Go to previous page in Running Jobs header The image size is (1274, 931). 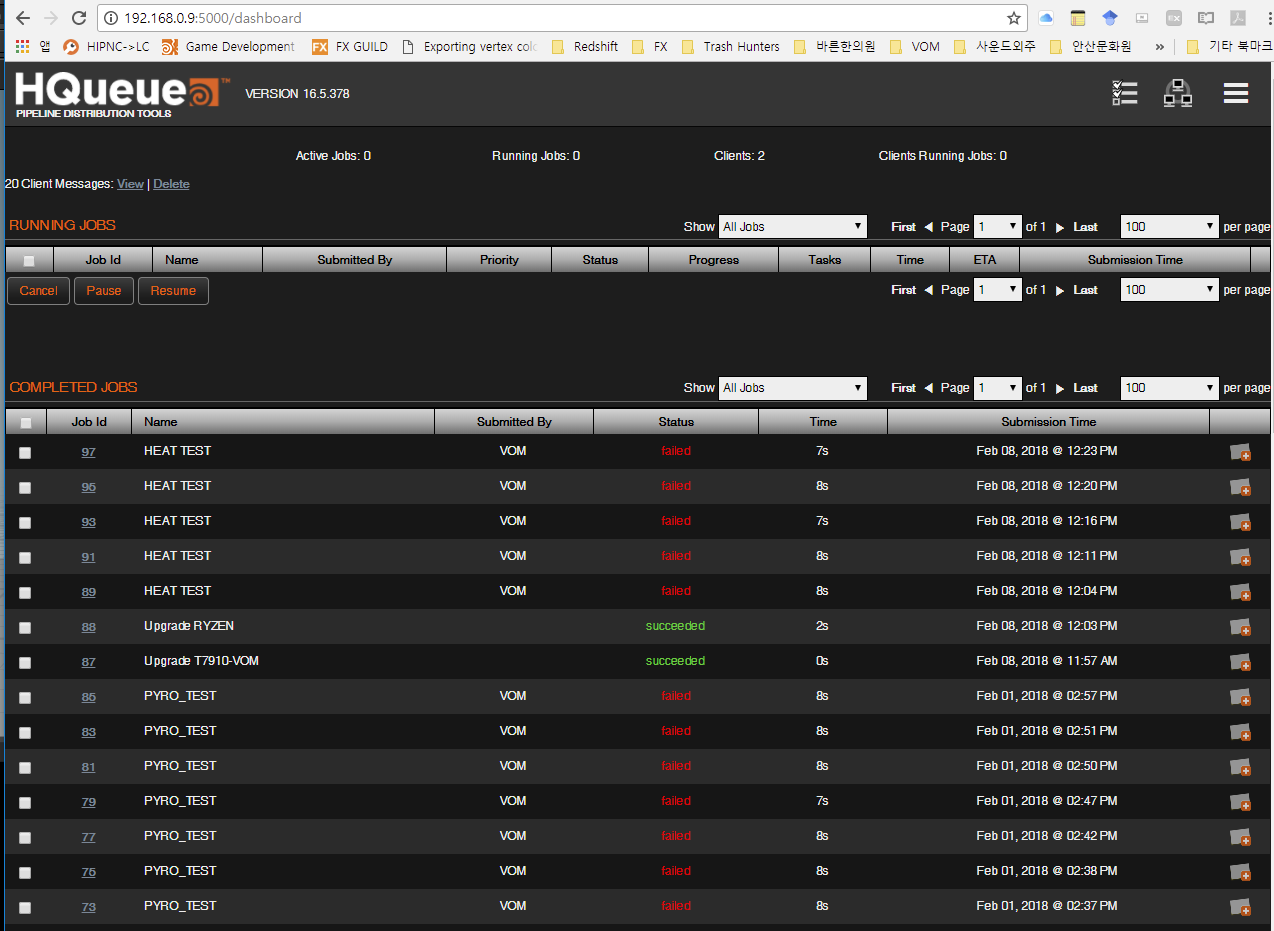(x=928, y=227)
